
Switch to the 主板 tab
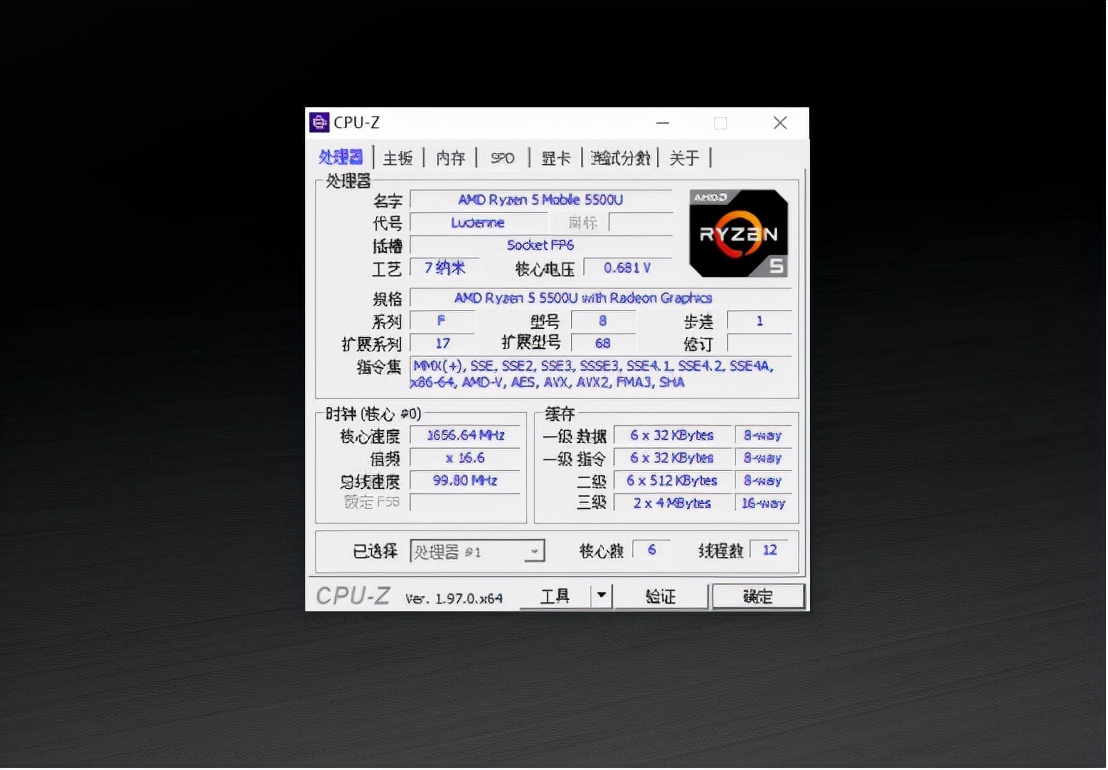click(x=397, y=157)
